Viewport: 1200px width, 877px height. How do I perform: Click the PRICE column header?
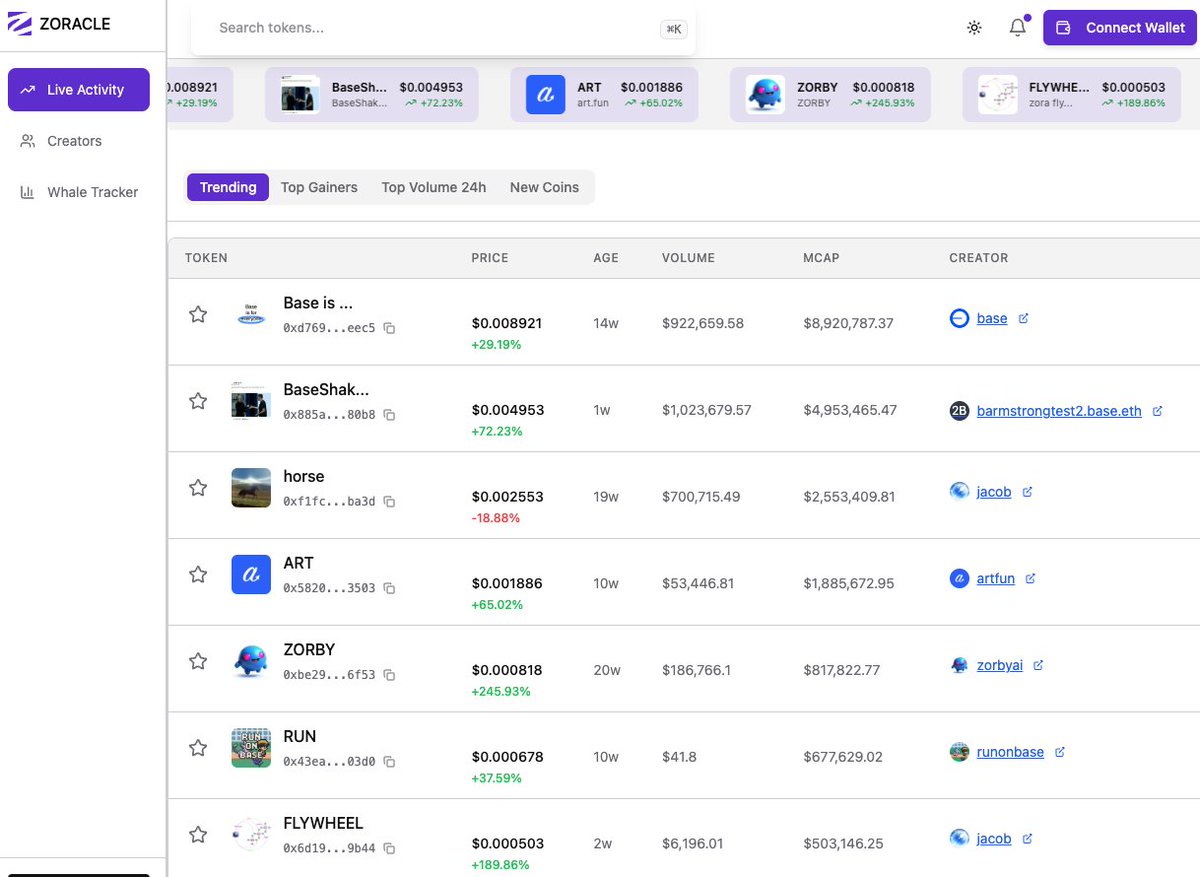click(x=490, y=258)
